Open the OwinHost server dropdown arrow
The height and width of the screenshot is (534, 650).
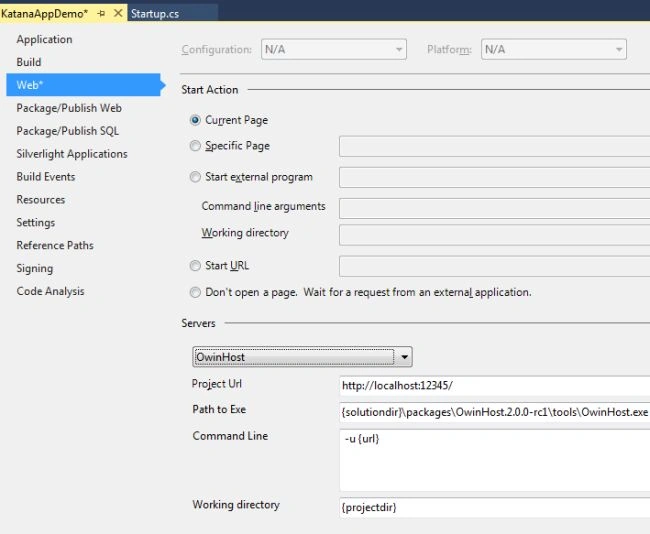[x=404, y=357]
